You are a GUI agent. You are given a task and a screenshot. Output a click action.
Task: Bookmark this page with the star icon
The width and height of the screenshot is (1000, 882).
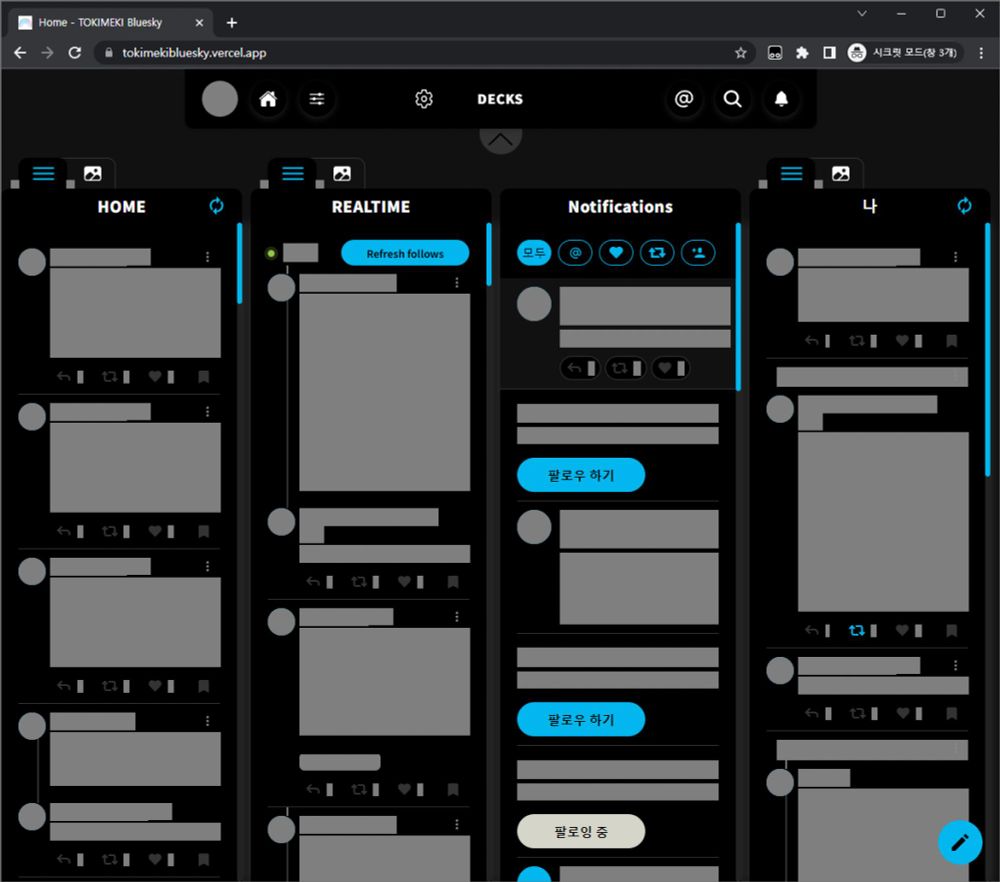[740, 53]
